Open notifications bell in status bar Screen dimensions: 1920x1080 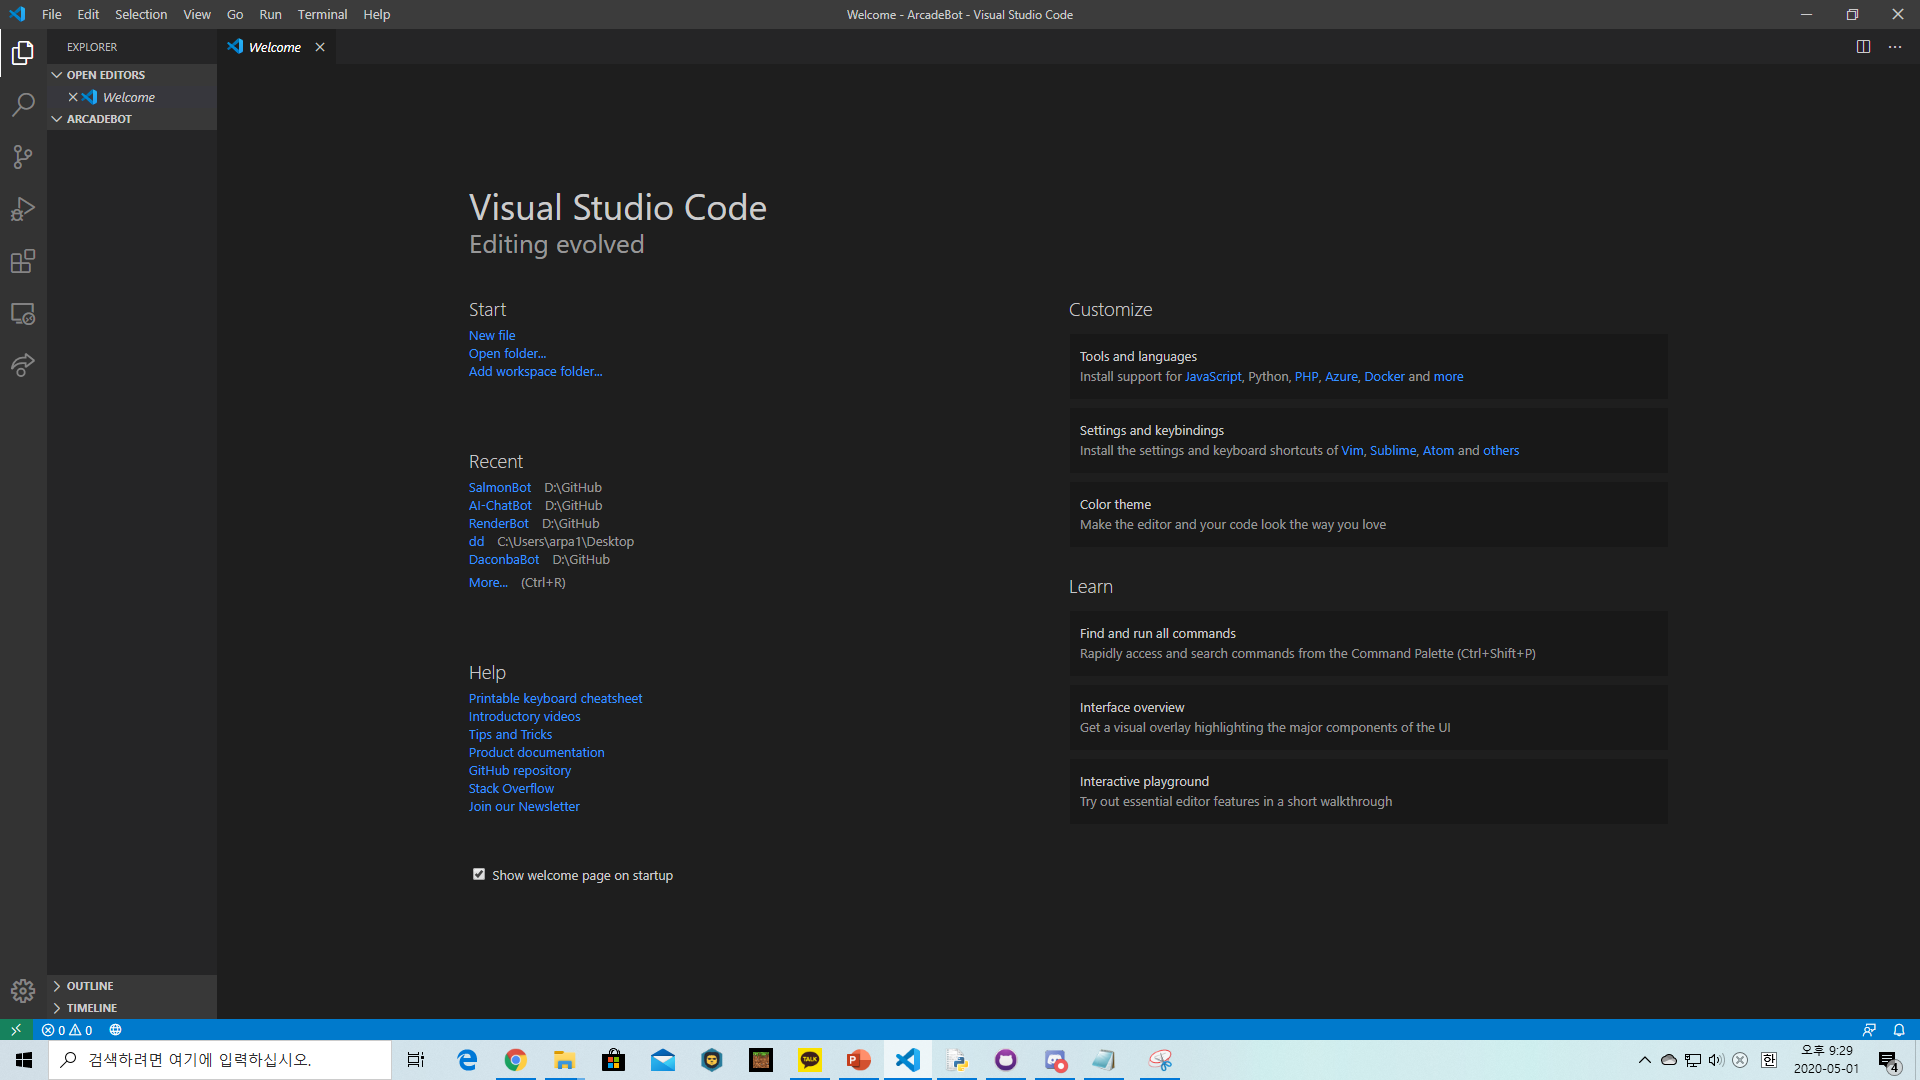click(1899, 1030)
